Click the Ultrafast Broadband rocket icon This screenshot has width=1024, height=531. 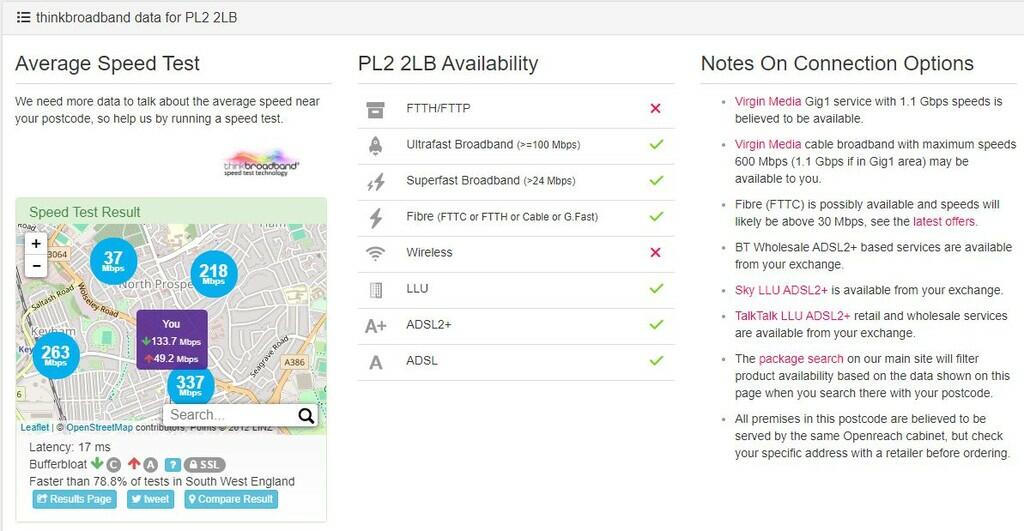pyautogui.click(x=376, y=145)
